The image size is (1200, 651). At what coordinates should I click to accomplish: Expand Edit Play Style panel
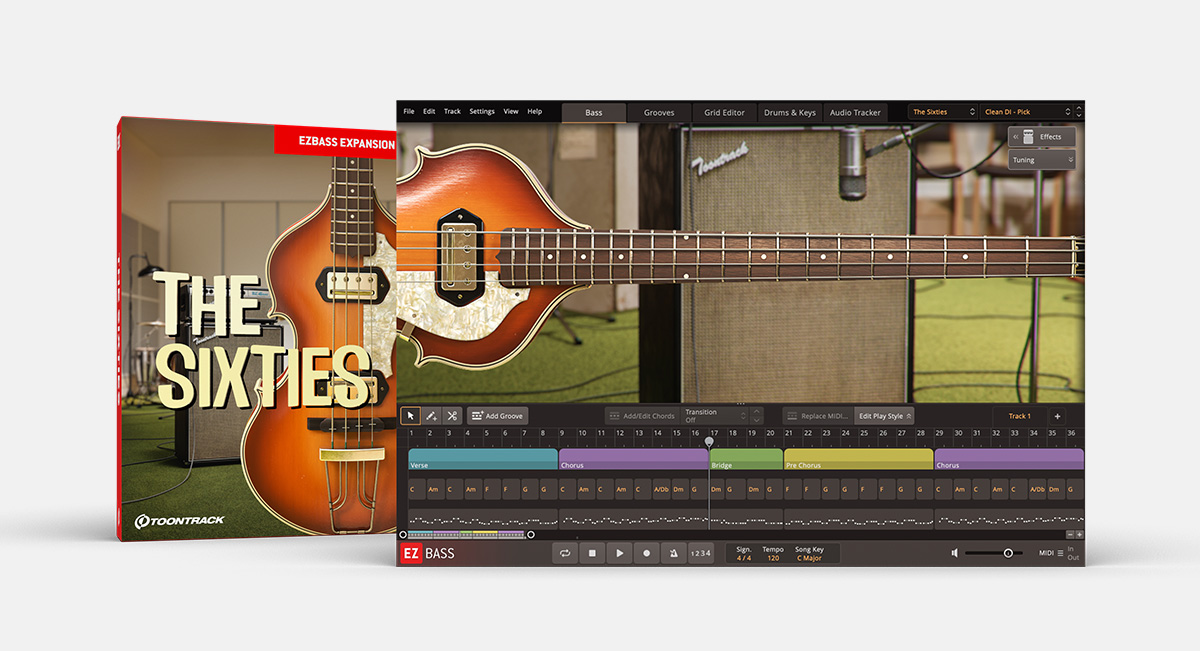point(884,416)
